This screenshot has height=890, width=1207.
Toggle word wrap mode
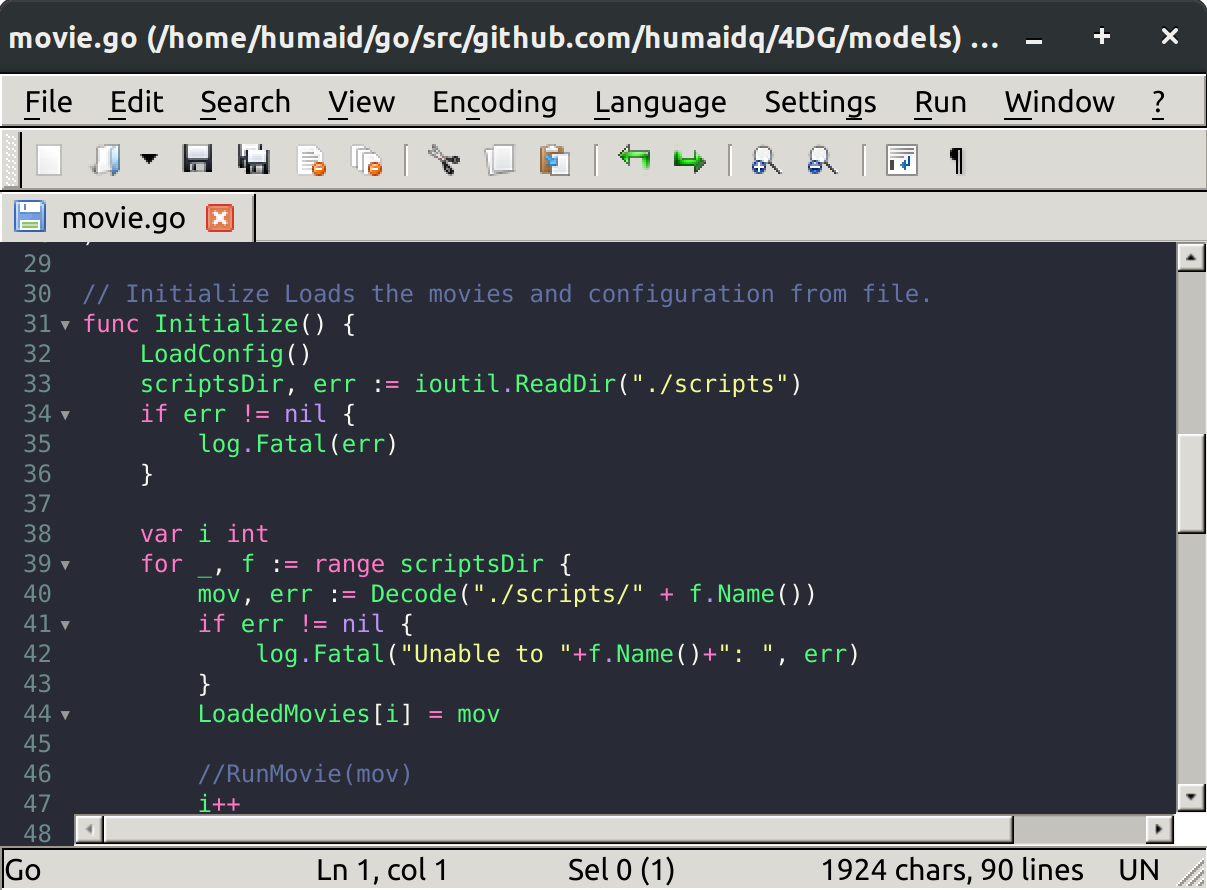click(901, 160)
